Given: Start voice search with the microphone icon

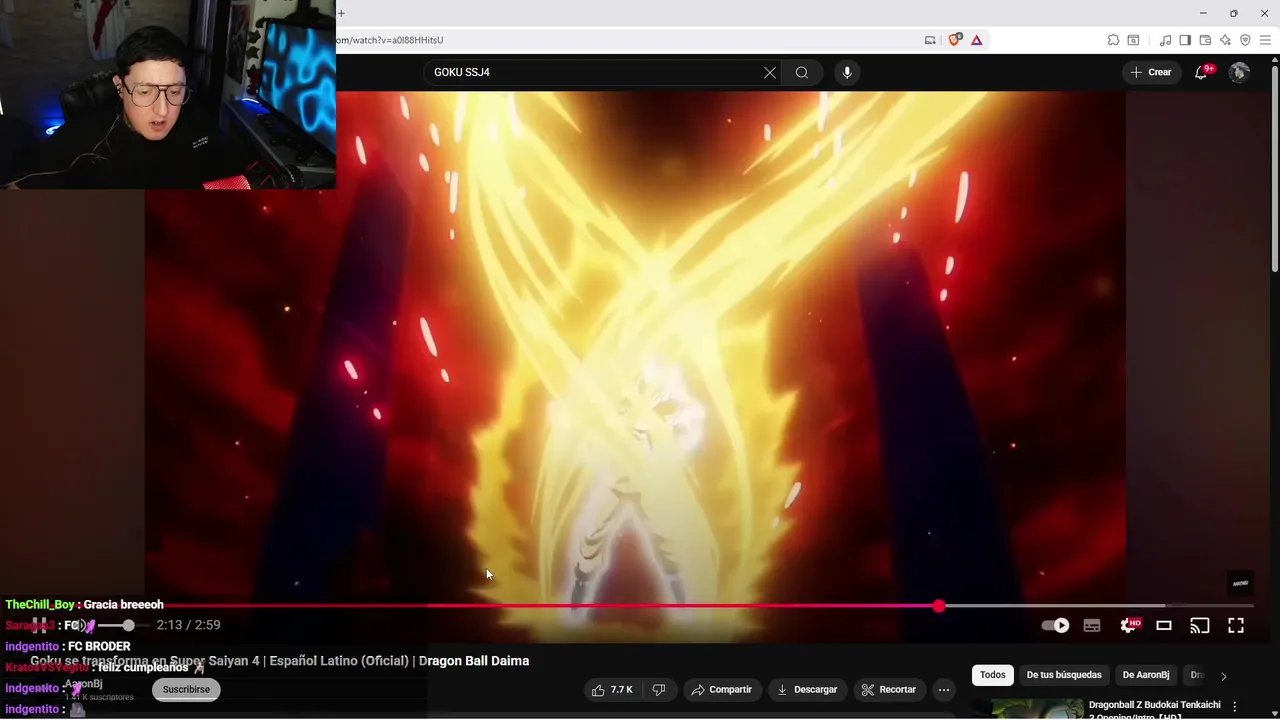Looking at the screenshot, I should (847, 72).
